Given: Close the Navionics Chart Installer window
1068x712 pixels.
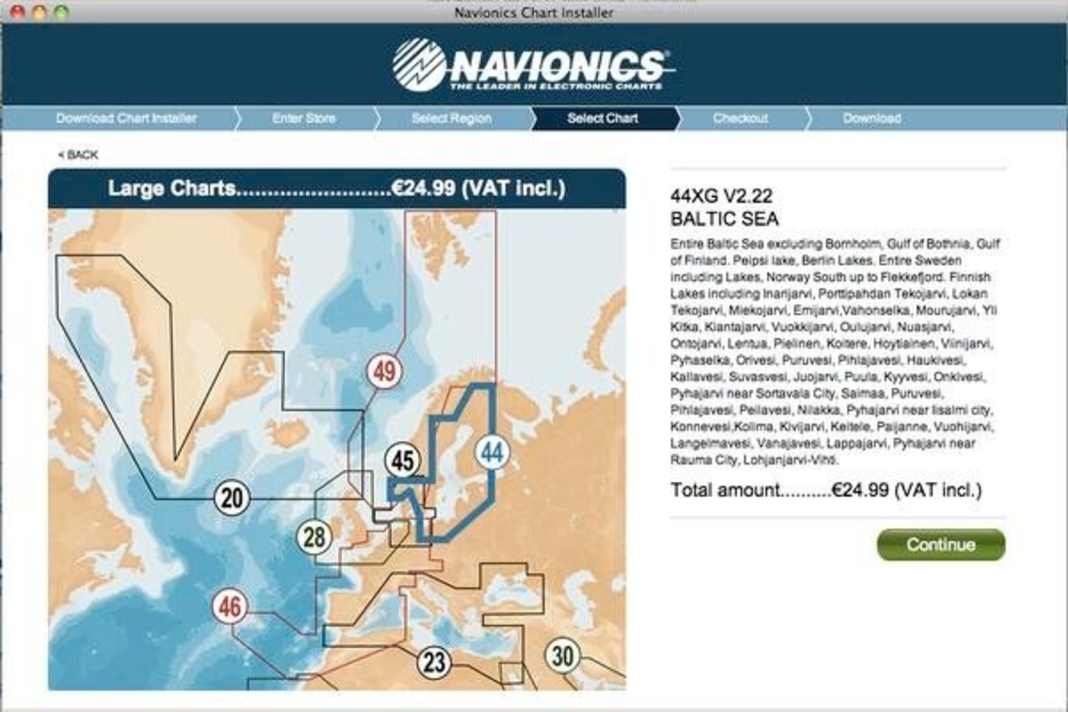Looking at the screenshot, I should tap(18, 12).
